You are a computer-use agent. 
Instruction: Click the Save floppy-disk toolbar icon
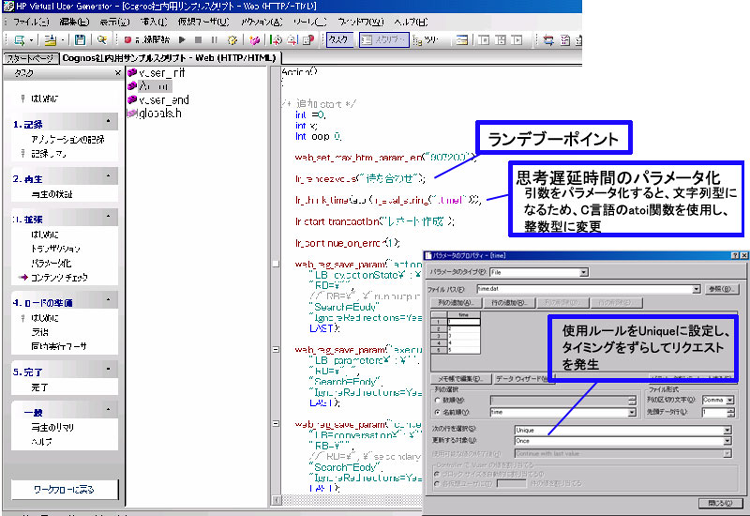(x=80, y=40)
